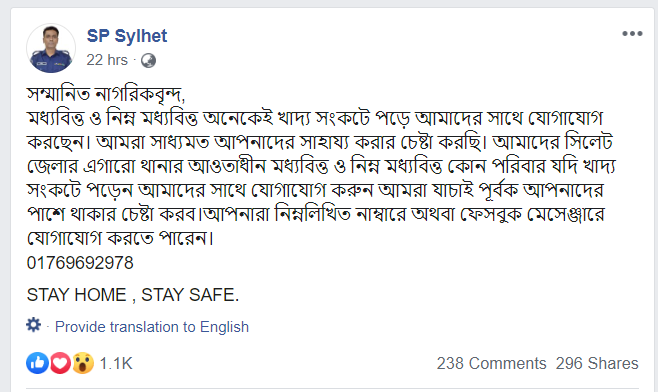Click the line ending যোগাযোগ করতে পারেন
The image size is (658, 392).
pos(120,238)
